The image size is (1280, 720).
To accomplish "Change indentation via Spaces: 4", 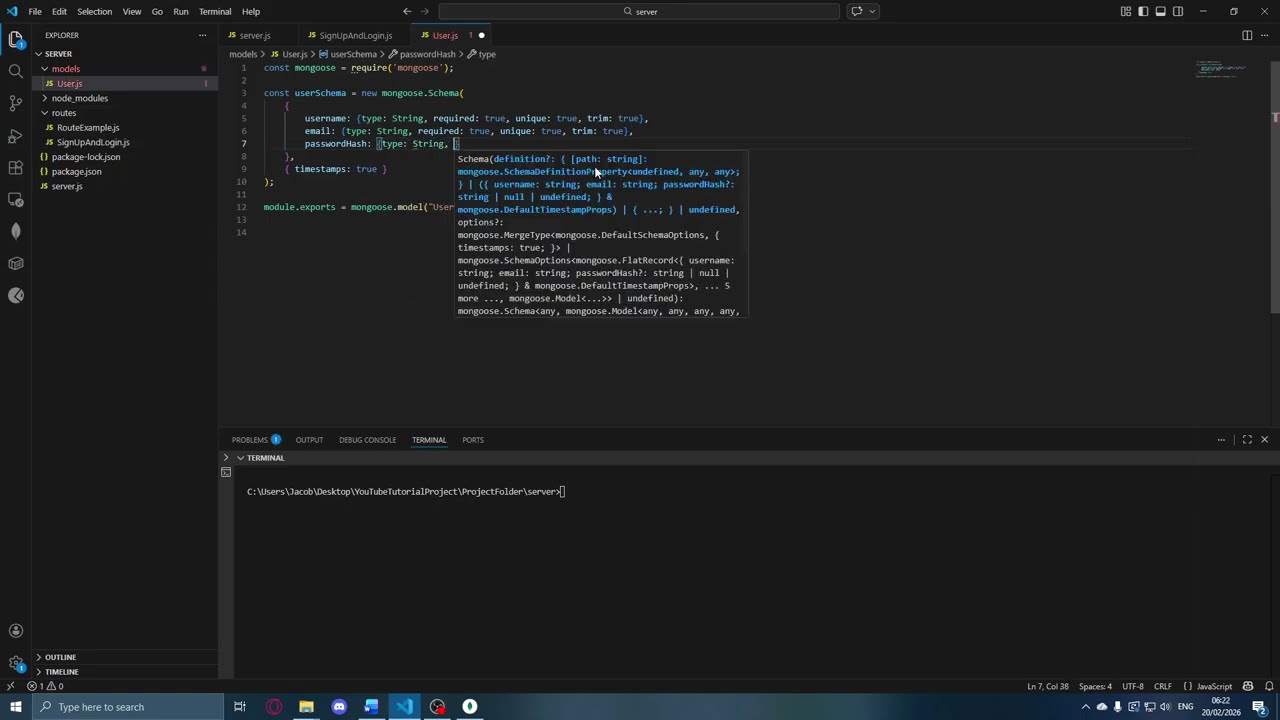I will [x=1095, y=686].
